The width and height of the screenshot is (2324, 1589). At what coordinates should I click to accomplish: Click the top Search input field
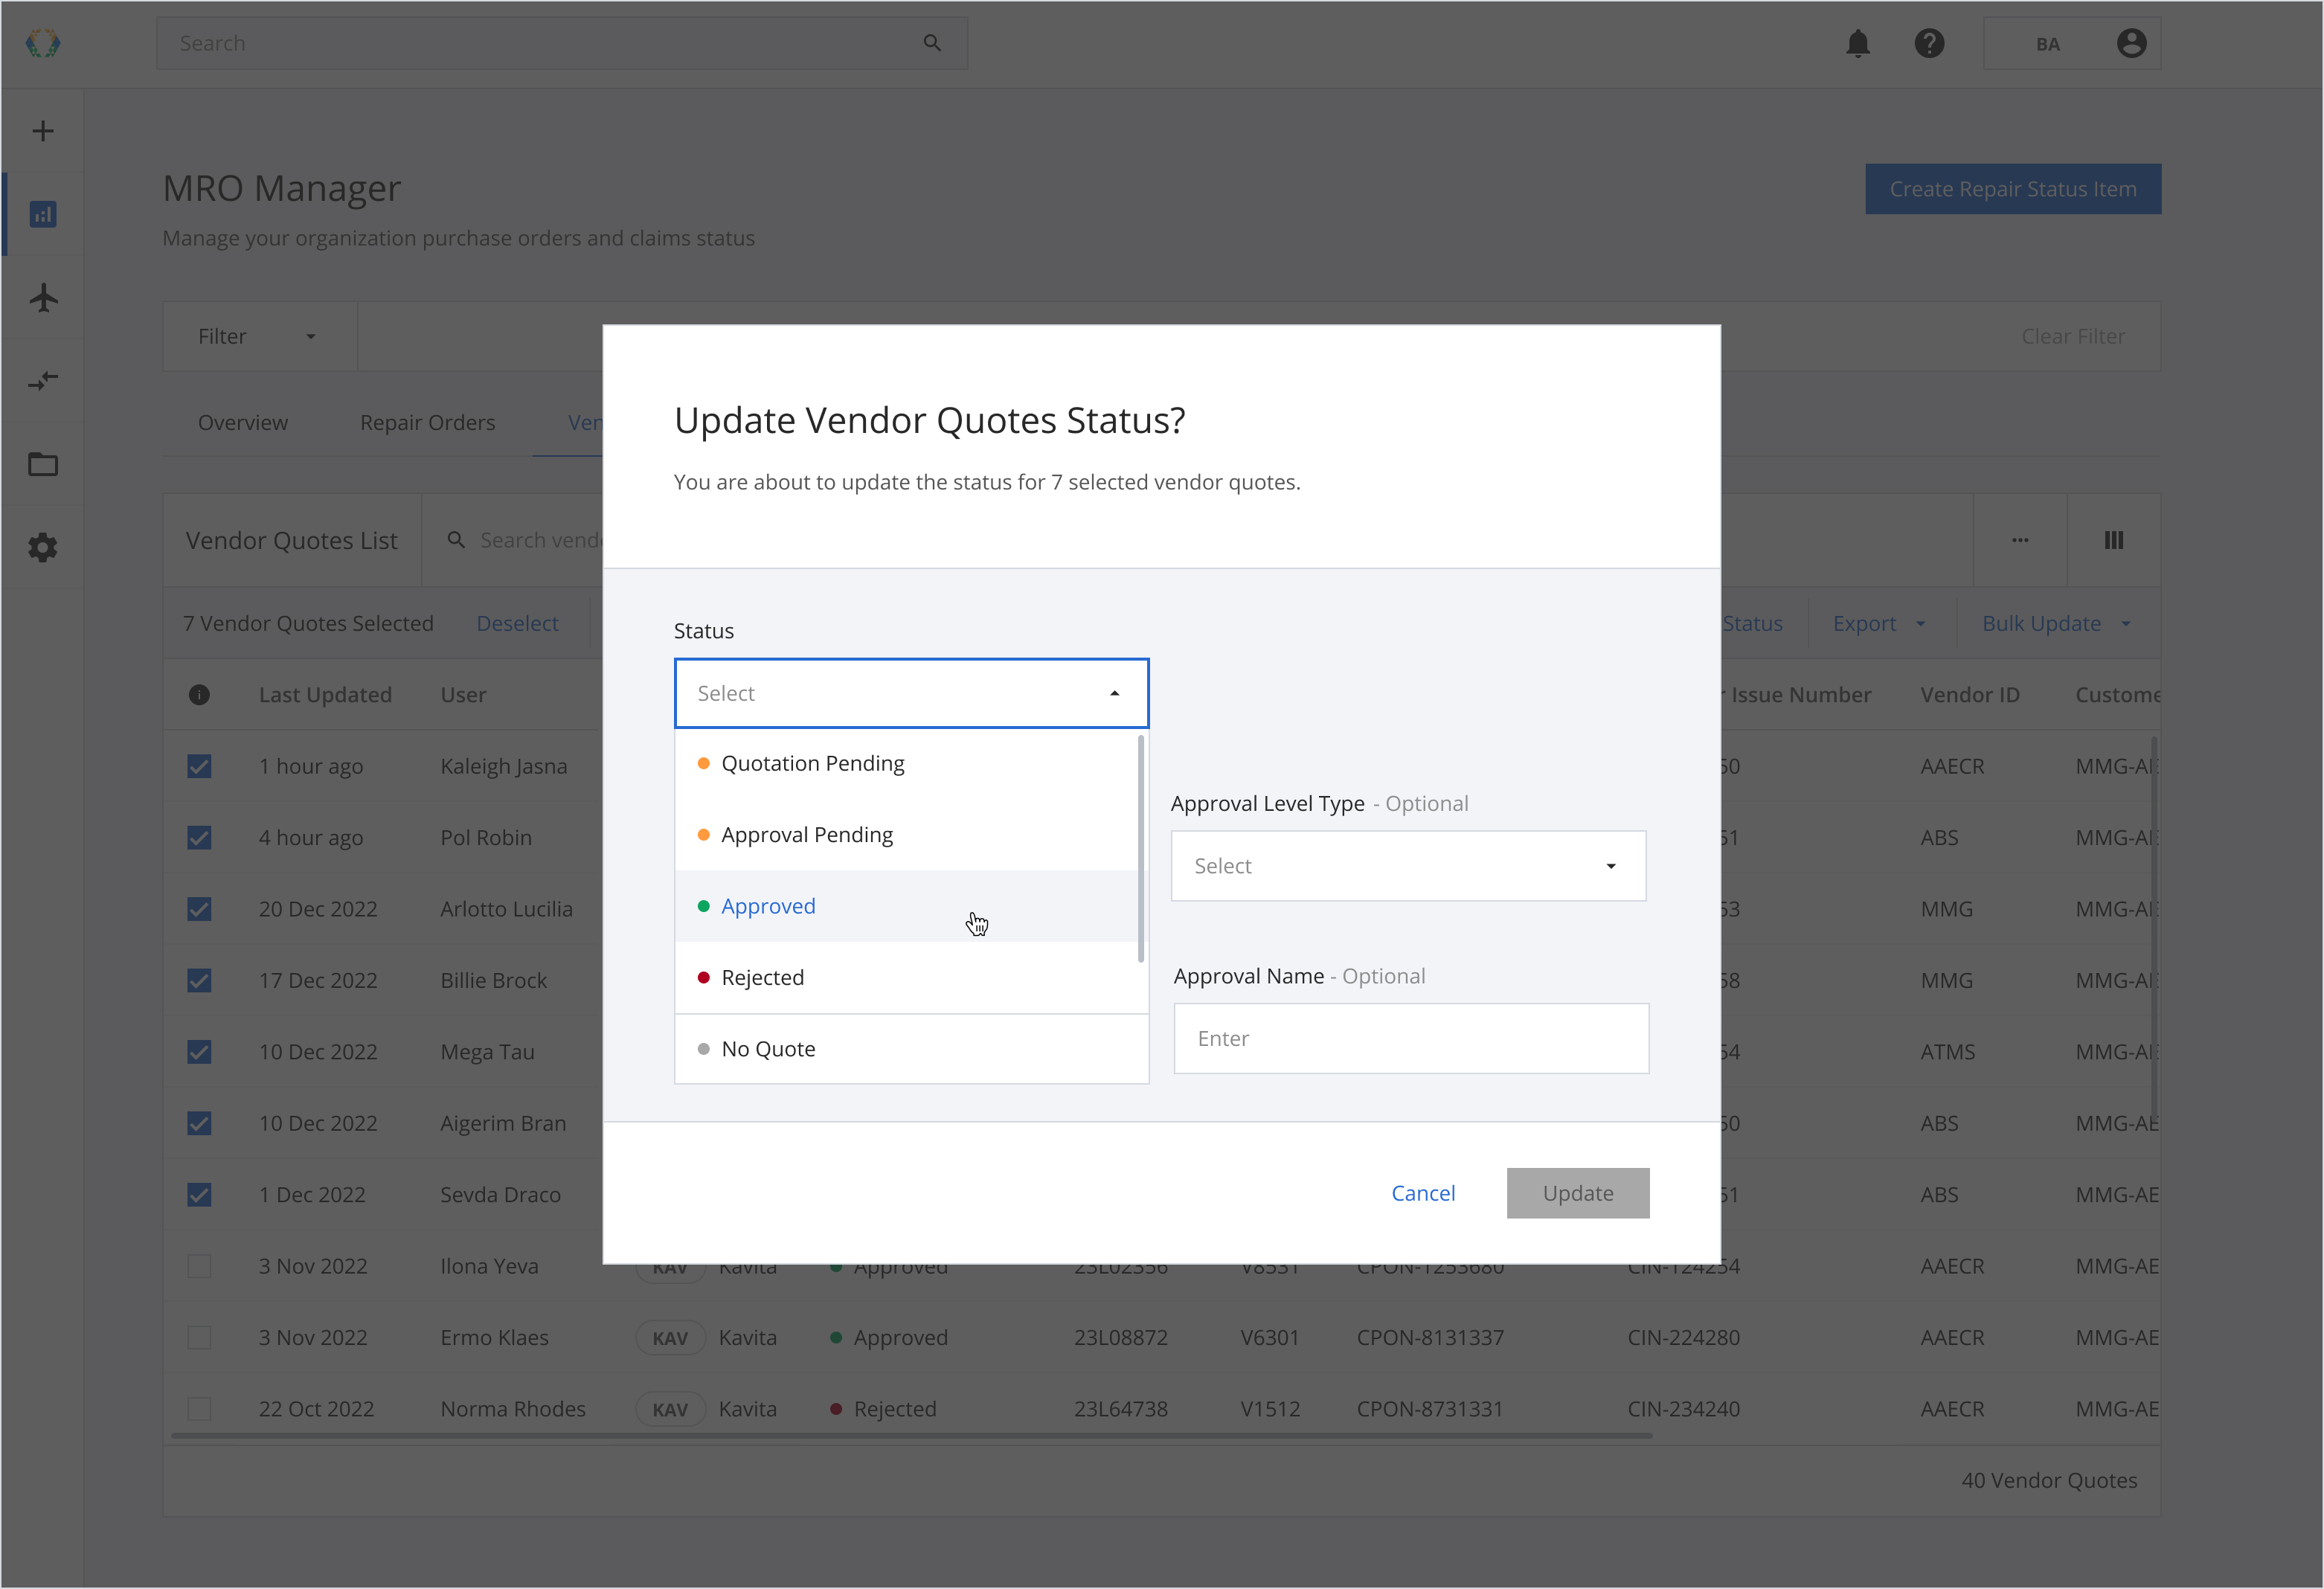[562, 43]
